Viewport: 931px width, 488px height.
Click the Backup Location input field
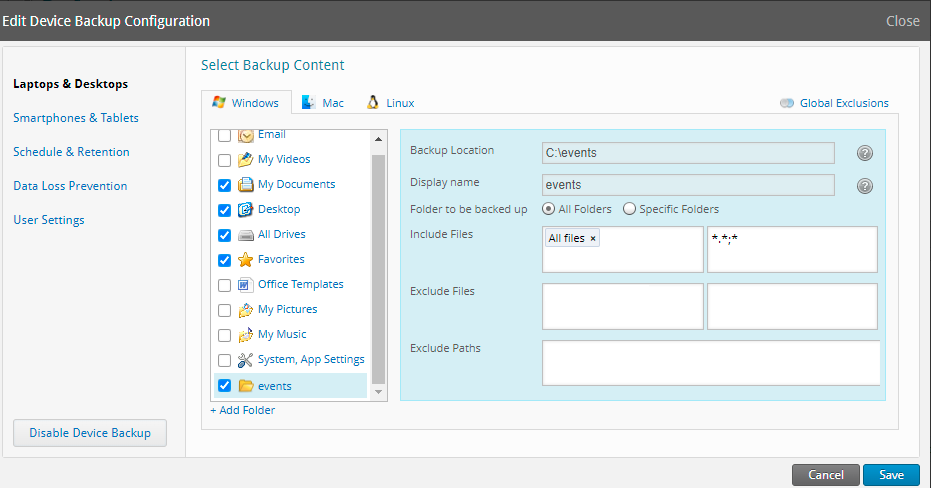(688, 153)
